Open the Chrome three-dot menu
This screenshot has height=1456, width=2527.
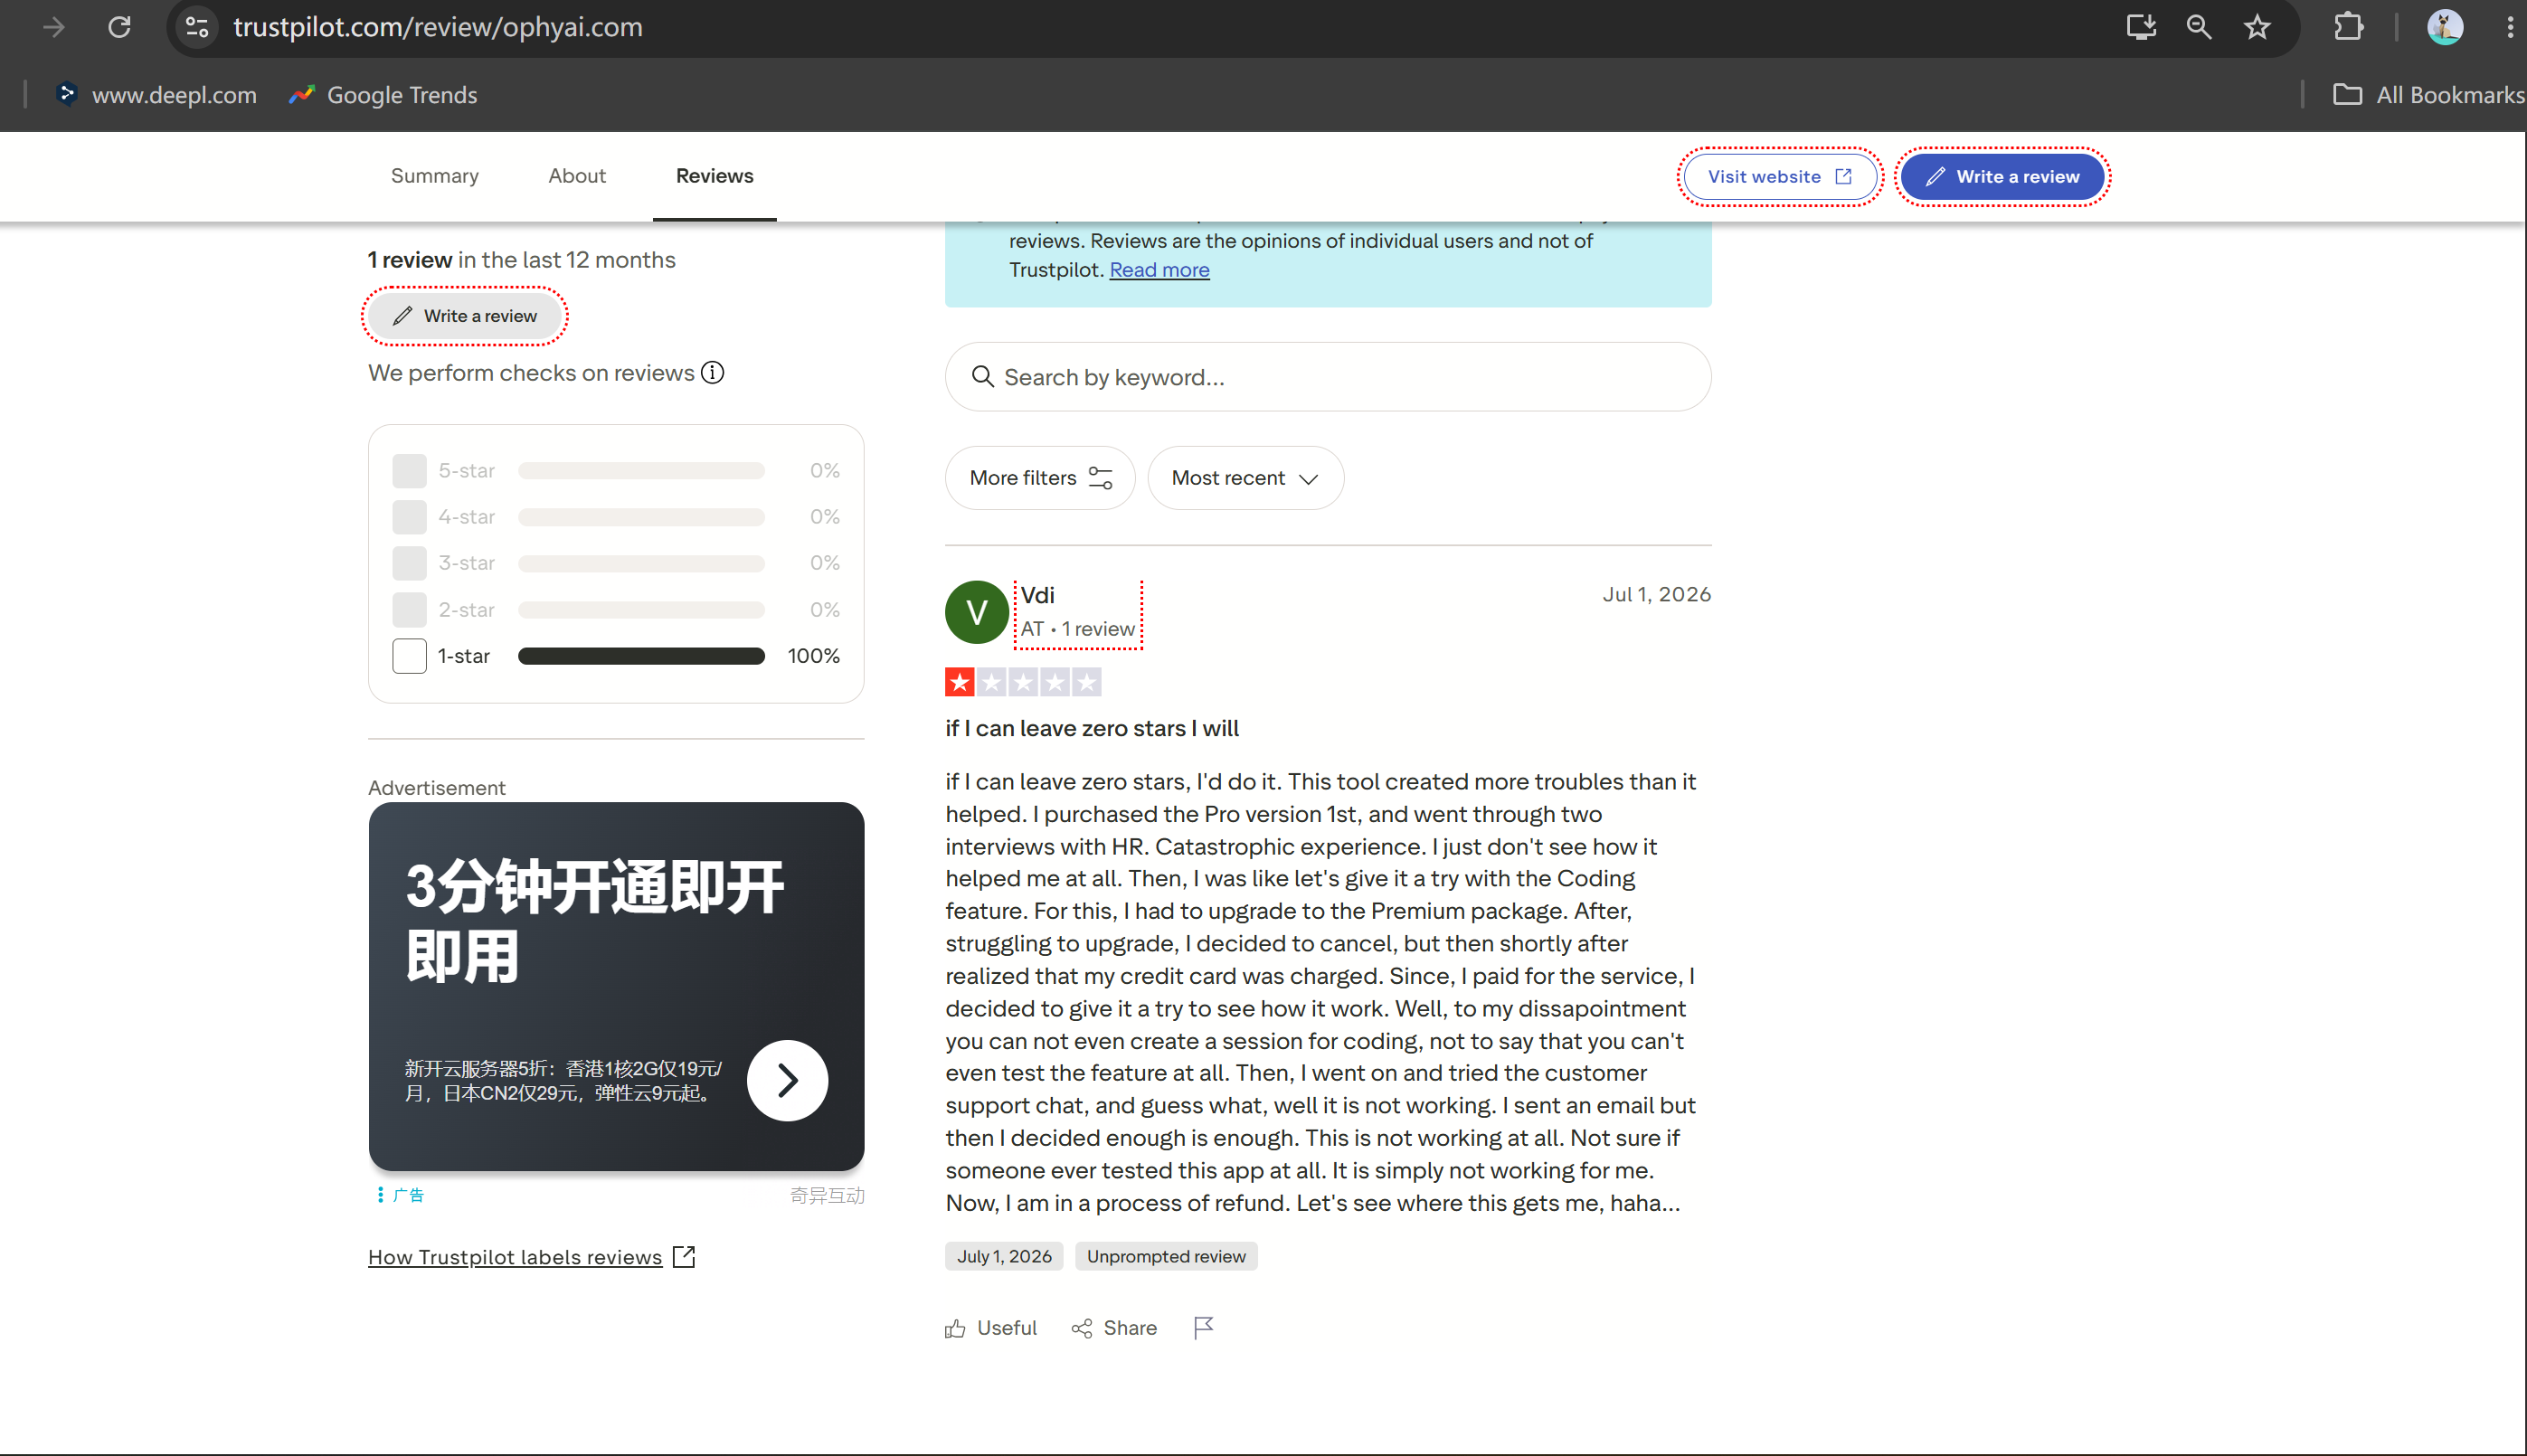click(2510, 27)
